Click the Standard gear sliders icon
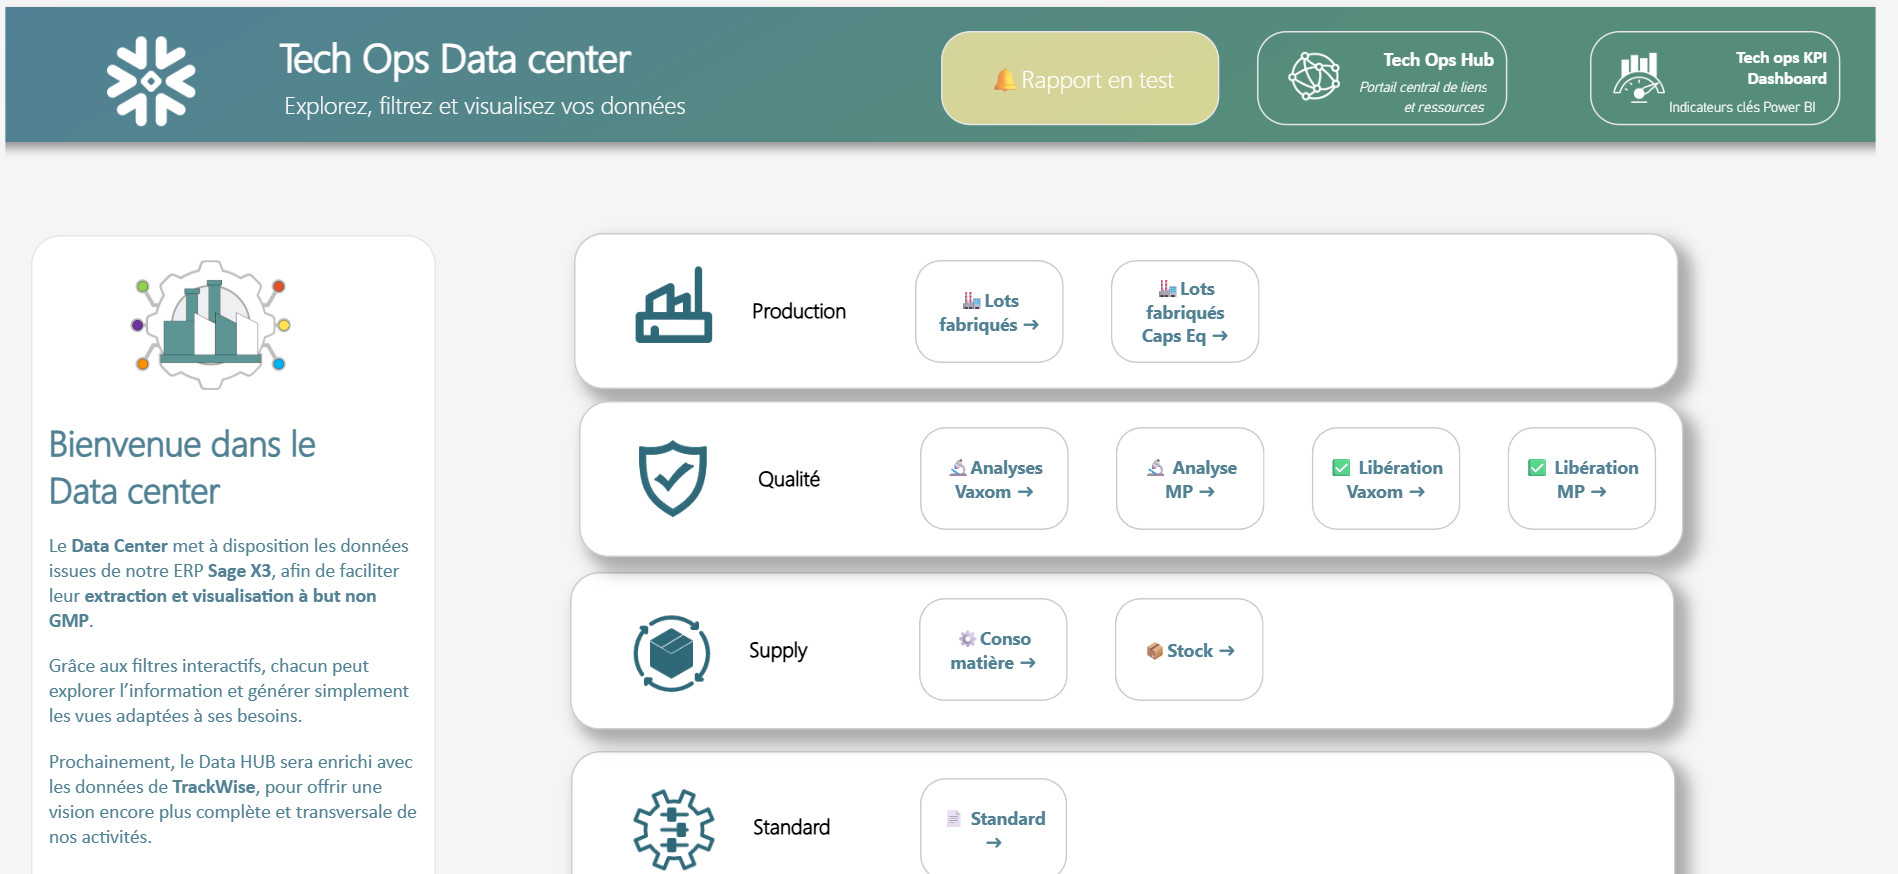 click(x=673, y=828)
